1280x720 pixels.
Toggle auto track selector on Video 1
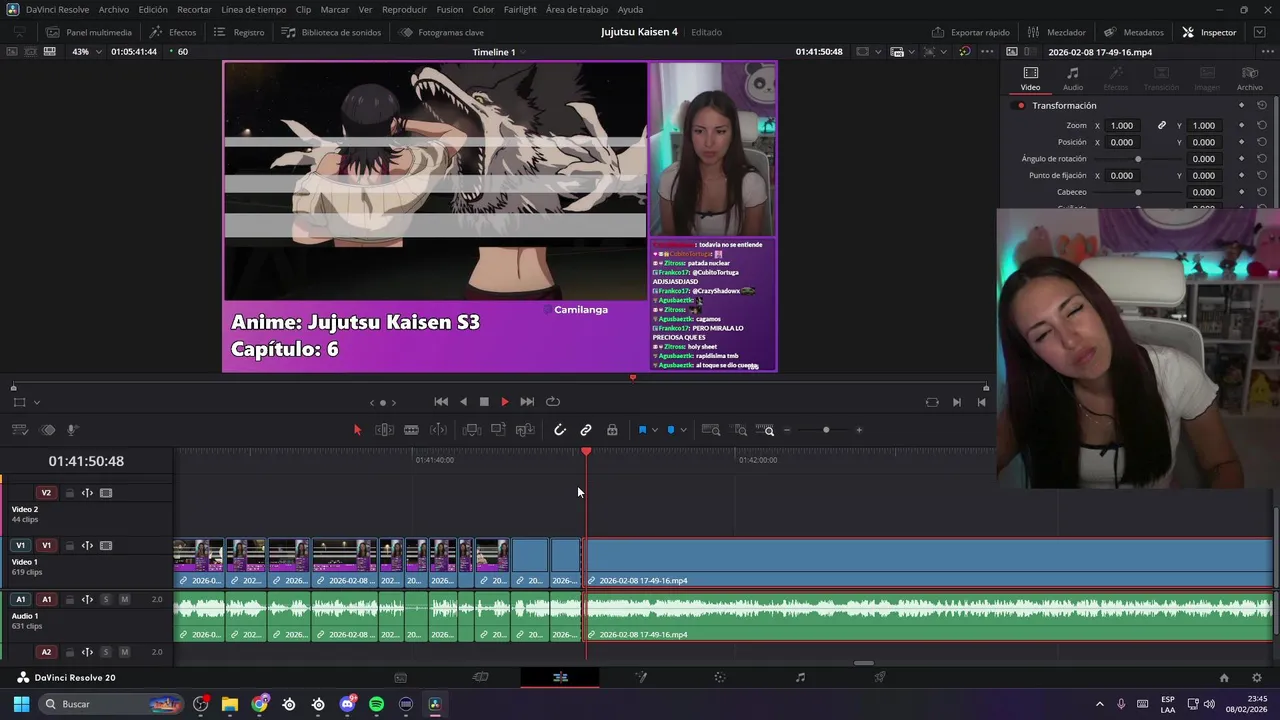[x=87, y=546]
